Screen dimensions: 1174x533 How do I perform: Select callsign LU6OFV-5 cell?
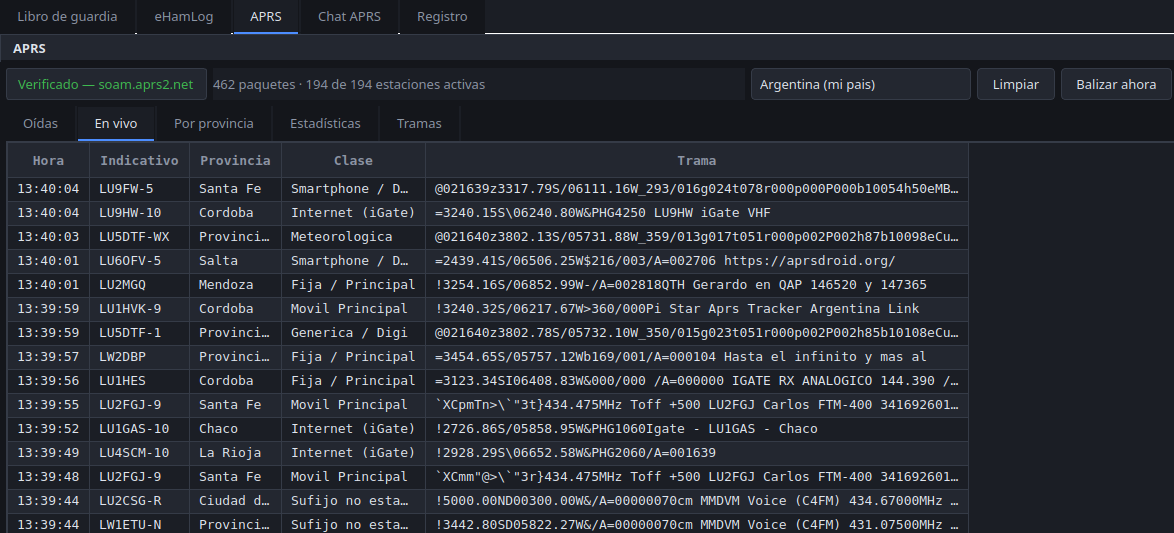tap(139, 261)
